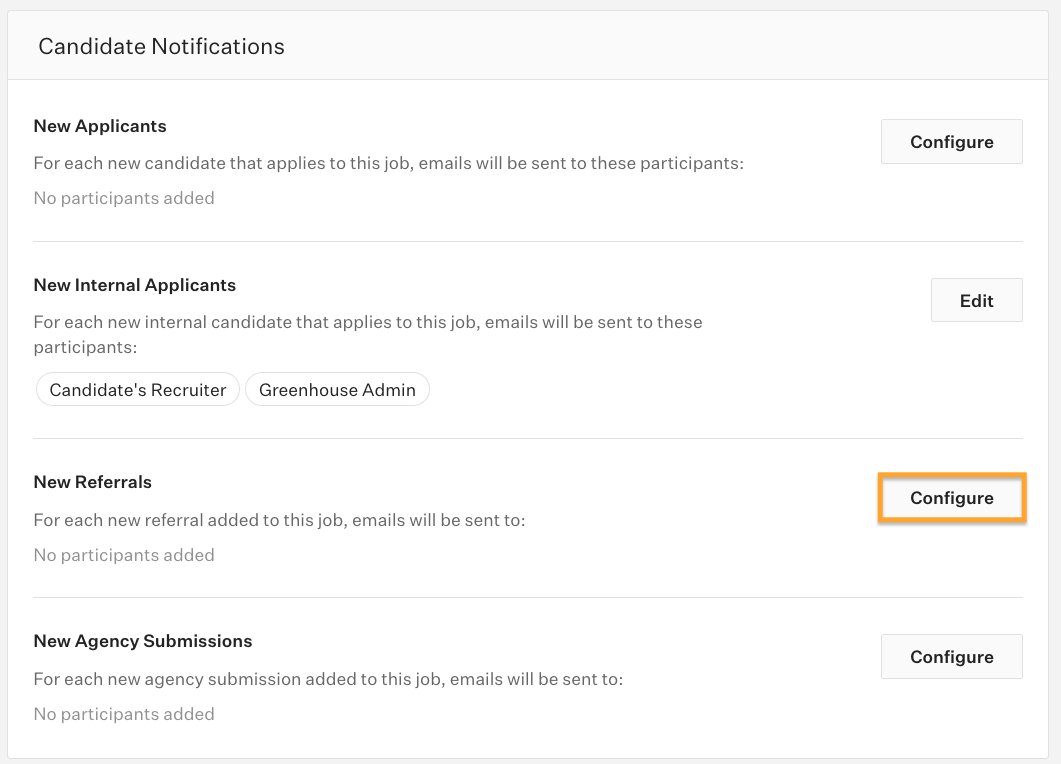The height and width of the screenshot is (764, 1061).
Task: Click Configure for New Applicants notifications
Action: [951, 142]
